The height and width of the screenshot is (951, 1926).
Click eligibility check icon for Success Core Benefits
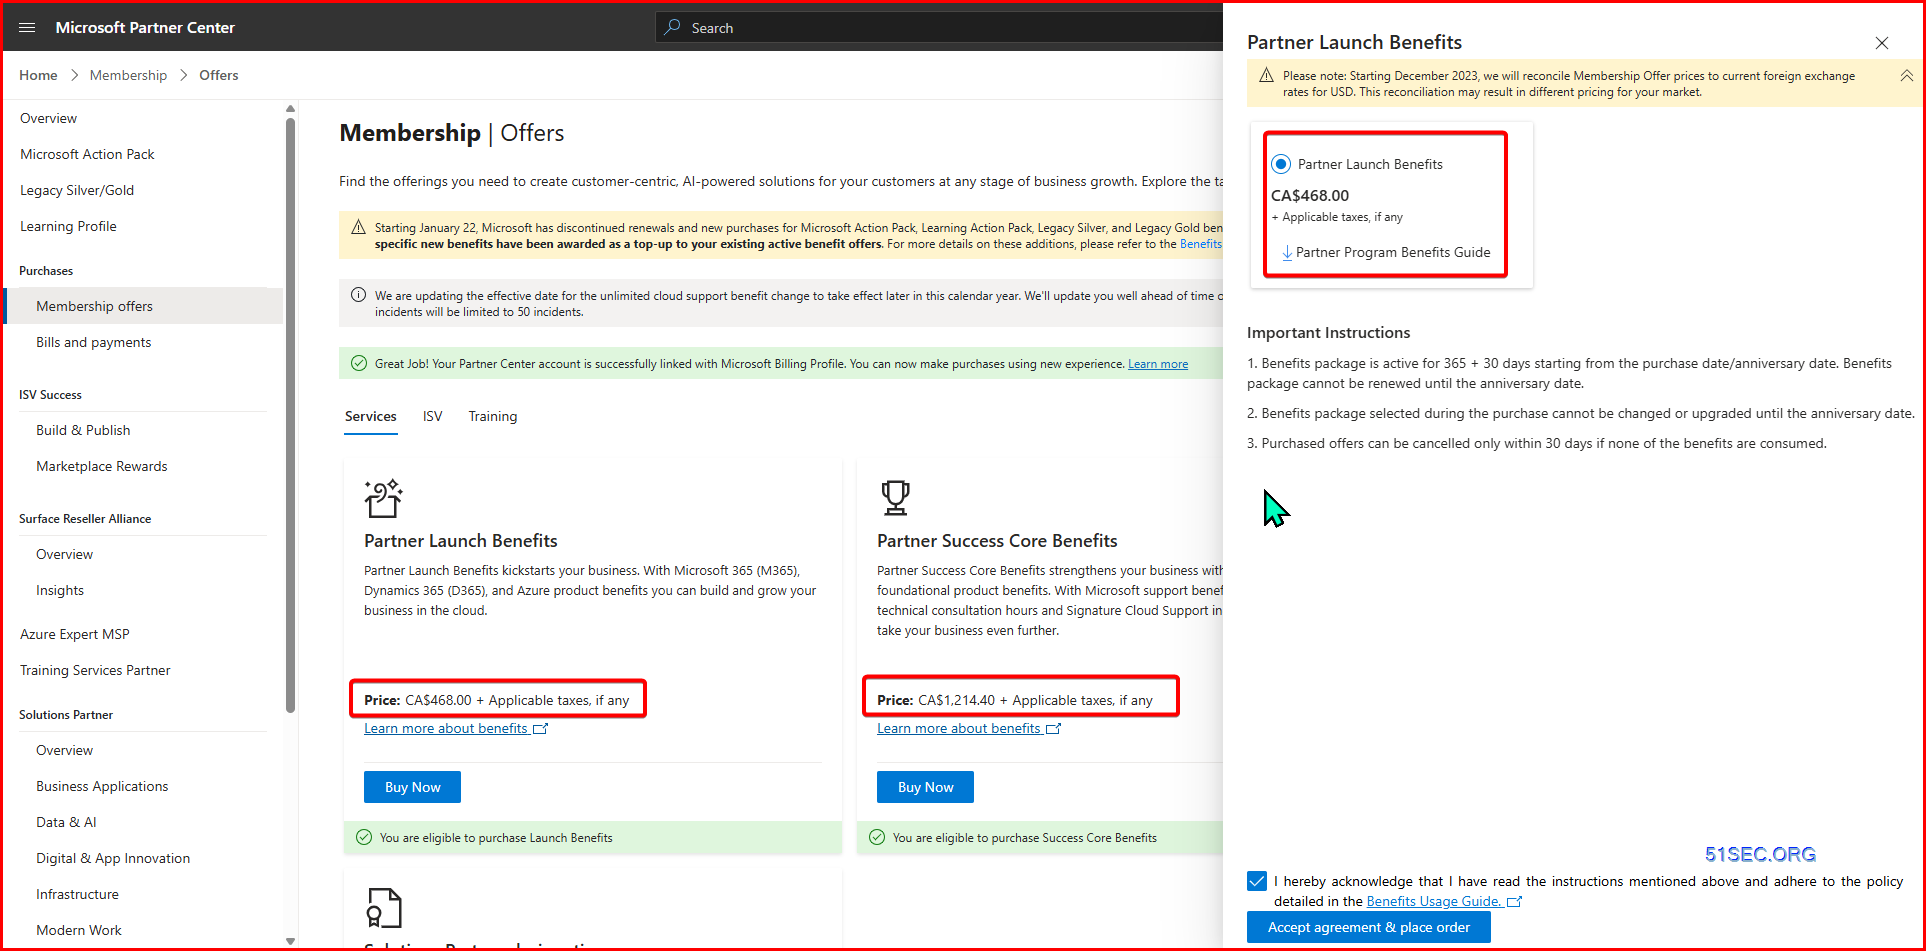[x=877, y=837]
